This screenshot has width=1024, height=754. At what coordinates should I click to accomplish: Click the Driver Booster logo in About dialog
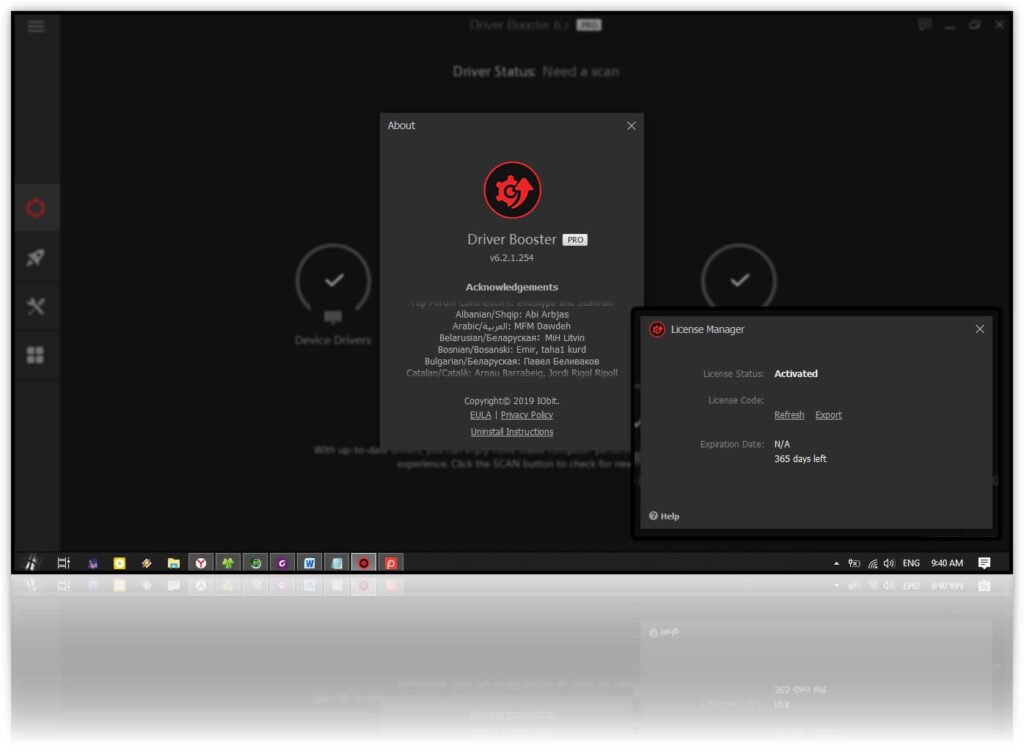point(512,190)
